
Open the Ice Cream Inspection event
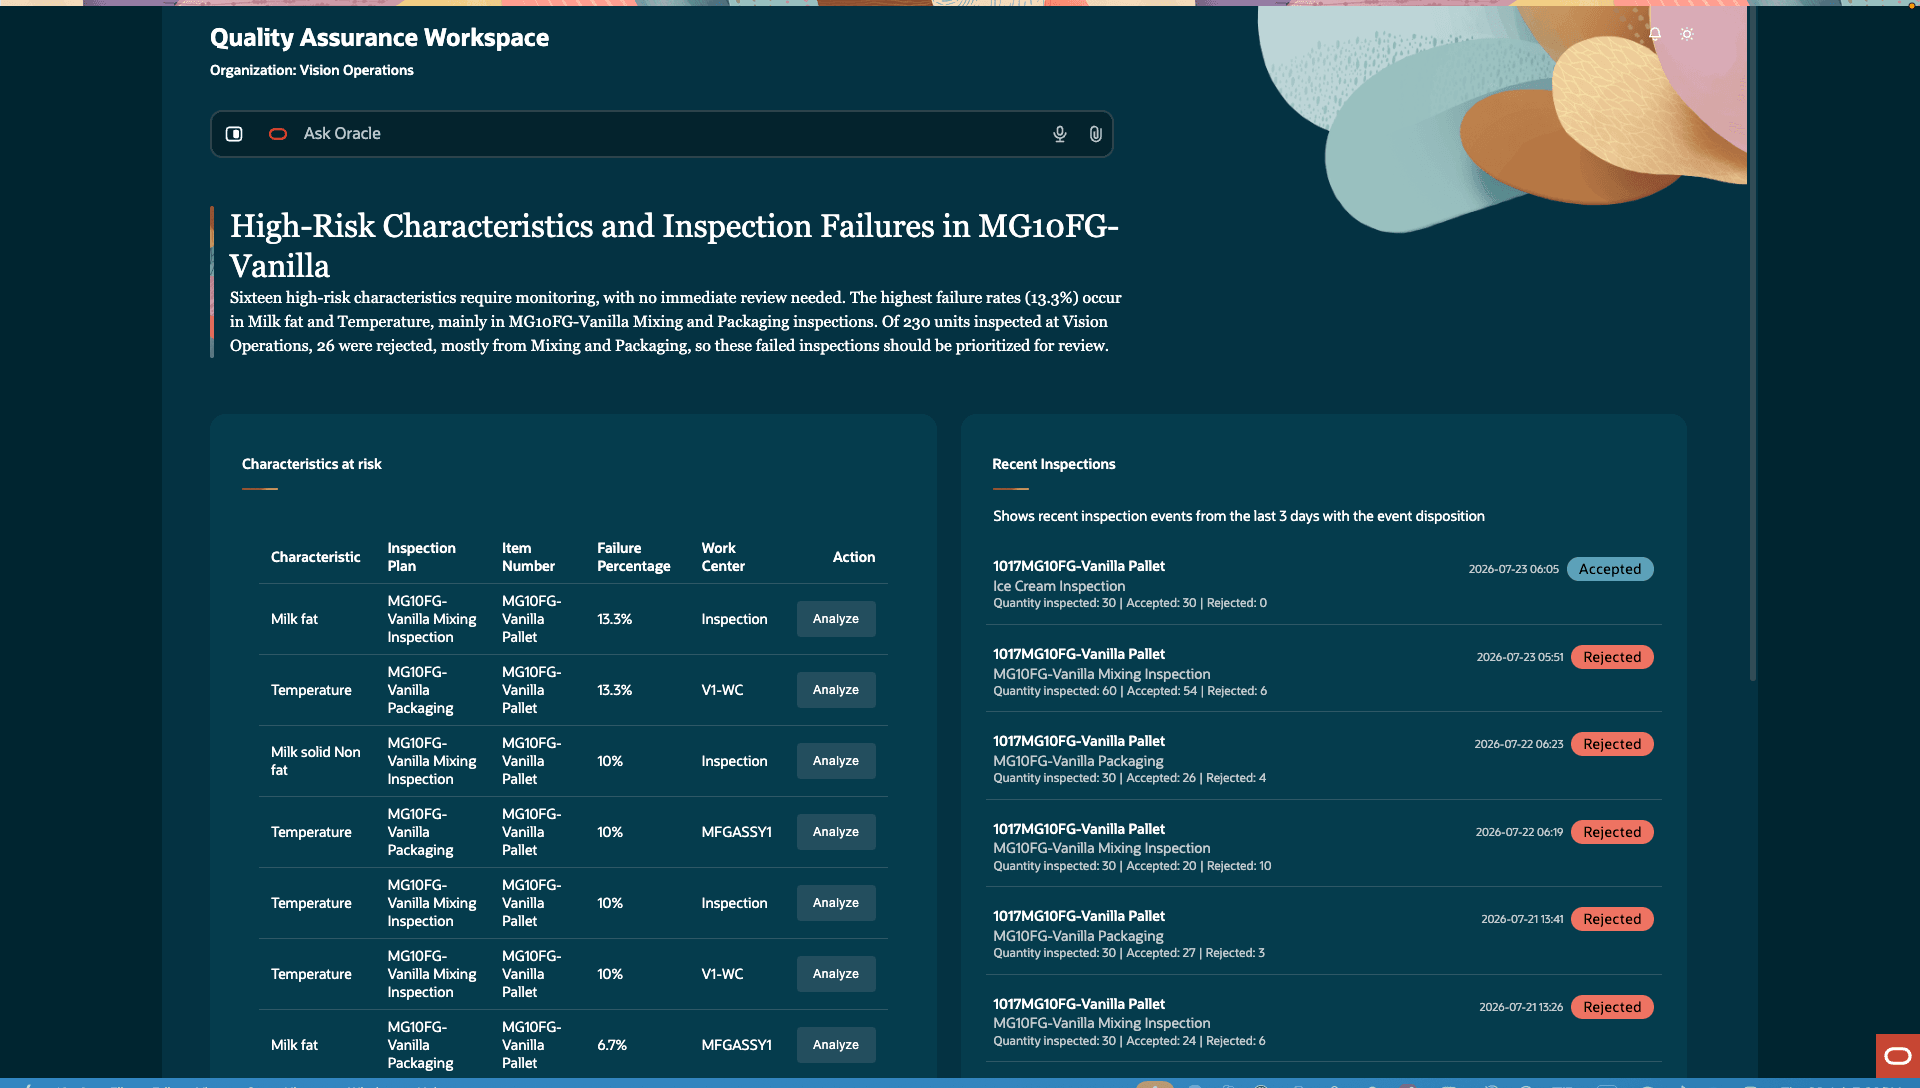click(1323, 583)
